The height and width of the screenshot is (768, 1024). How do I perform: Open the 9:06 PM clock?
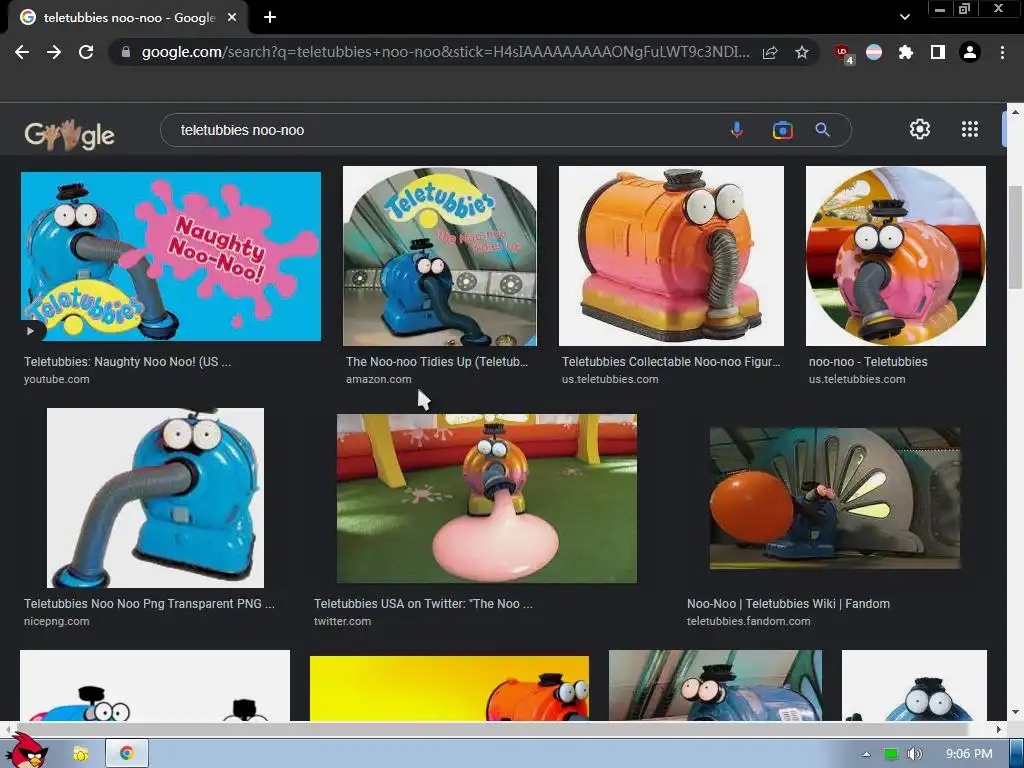pyautogui.click(x=969, y=754)
